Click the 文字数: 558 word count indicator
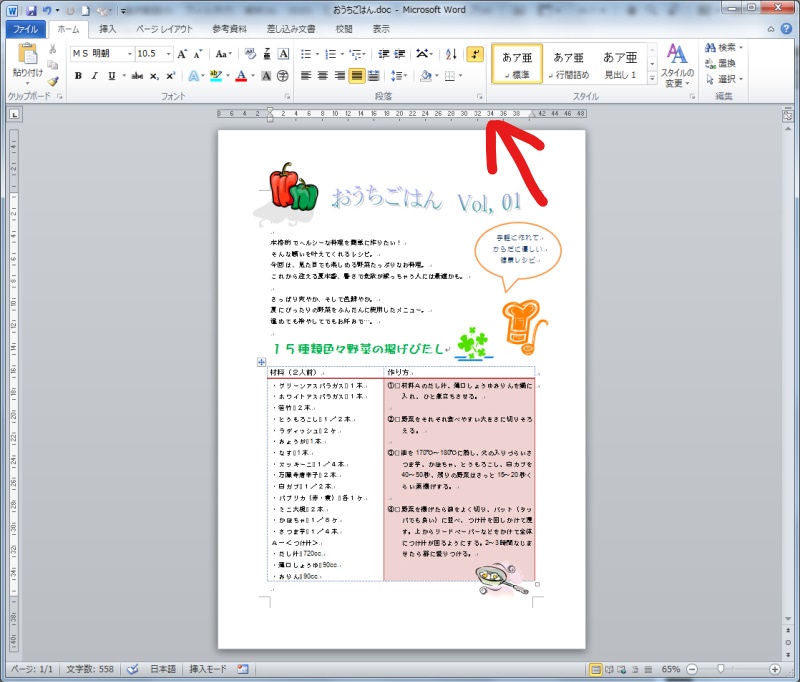The image size is (800, 682). (91, 668)
